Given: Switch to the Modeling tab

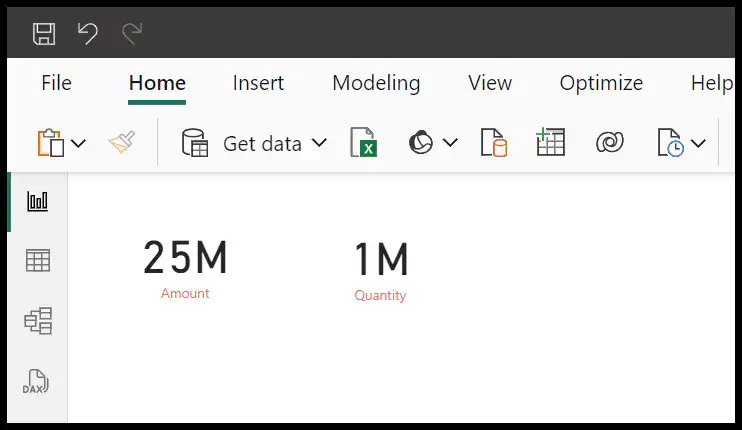Looking at the screenshot, I should tap(376, 83).
